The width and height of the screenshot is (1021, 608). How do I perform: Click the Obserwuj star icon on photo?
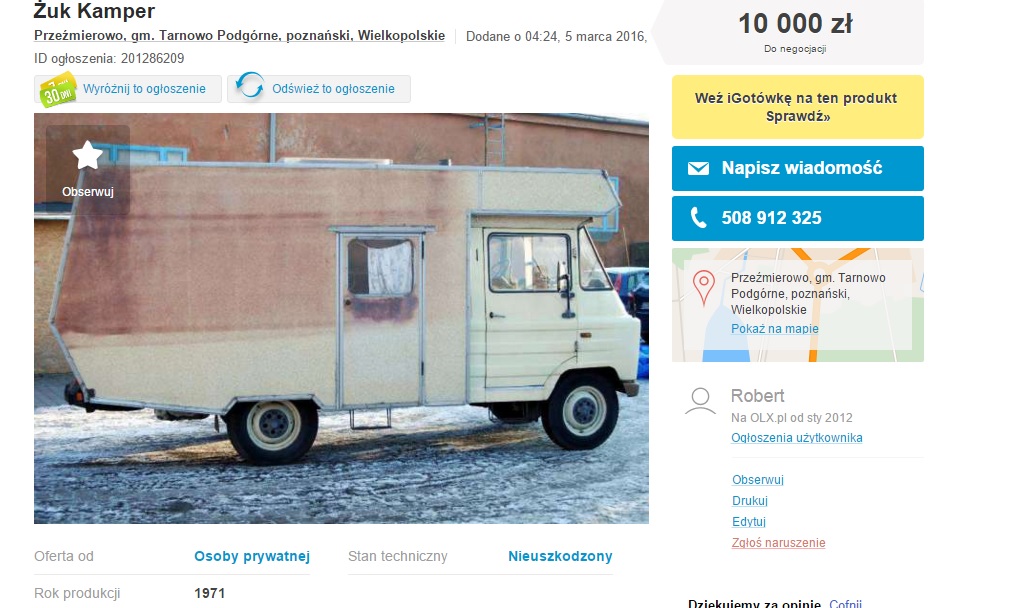coord(87,156)
